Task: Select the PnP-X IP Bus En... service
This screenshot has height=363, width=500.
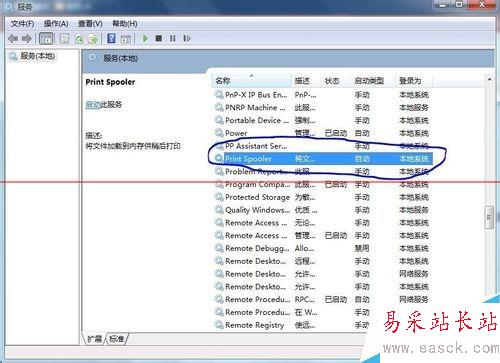Action: [x=322, y=95]
